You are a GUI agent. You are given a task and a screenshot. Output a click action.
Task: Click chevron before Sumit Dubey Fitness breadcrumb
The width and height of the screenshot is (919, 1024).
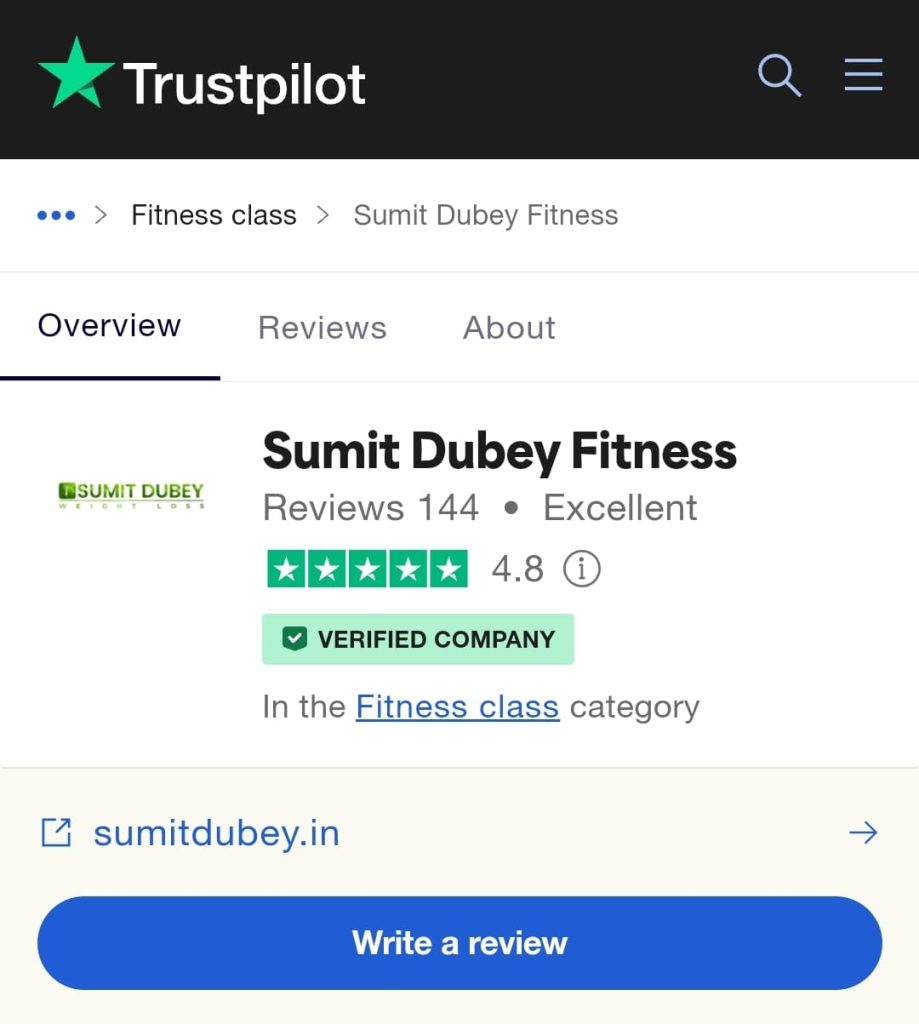(x=323, y=215)
